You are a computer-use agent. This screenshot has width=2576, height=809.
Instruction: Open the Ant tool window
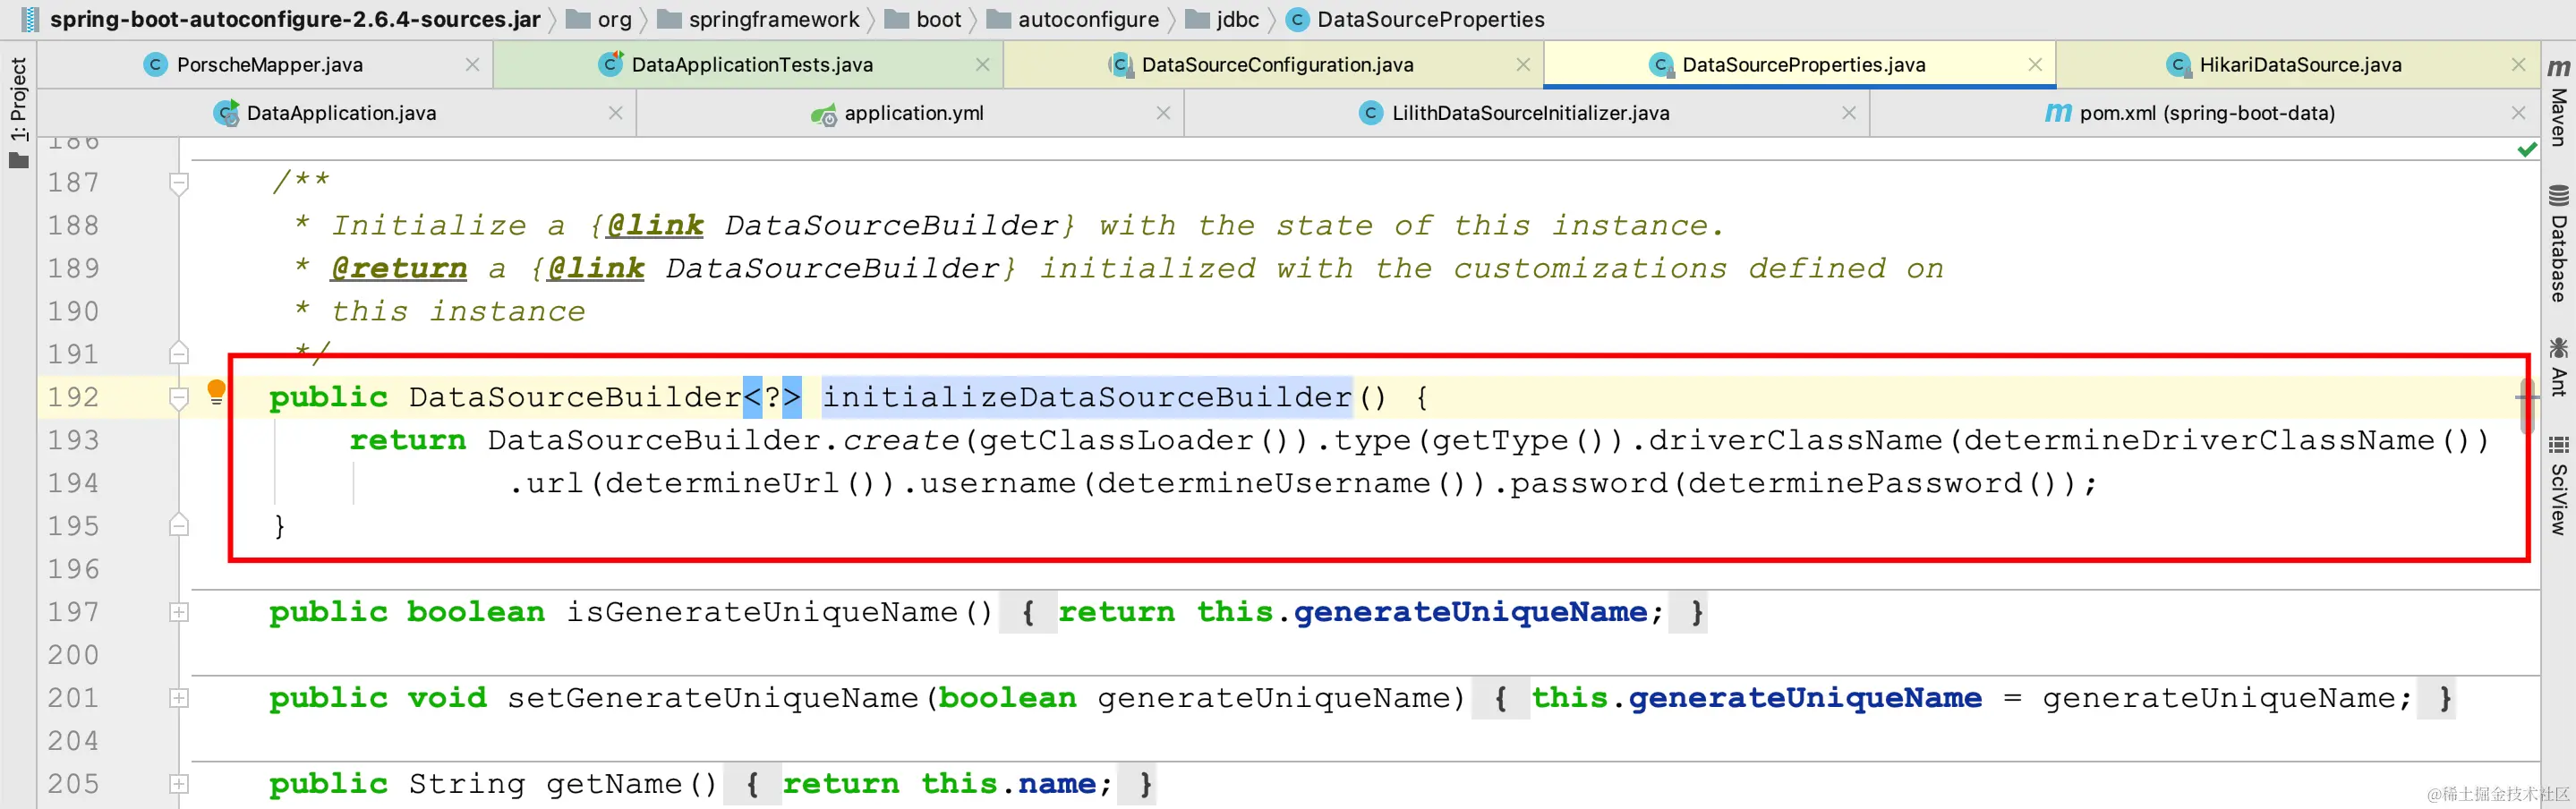point(2559,367)
